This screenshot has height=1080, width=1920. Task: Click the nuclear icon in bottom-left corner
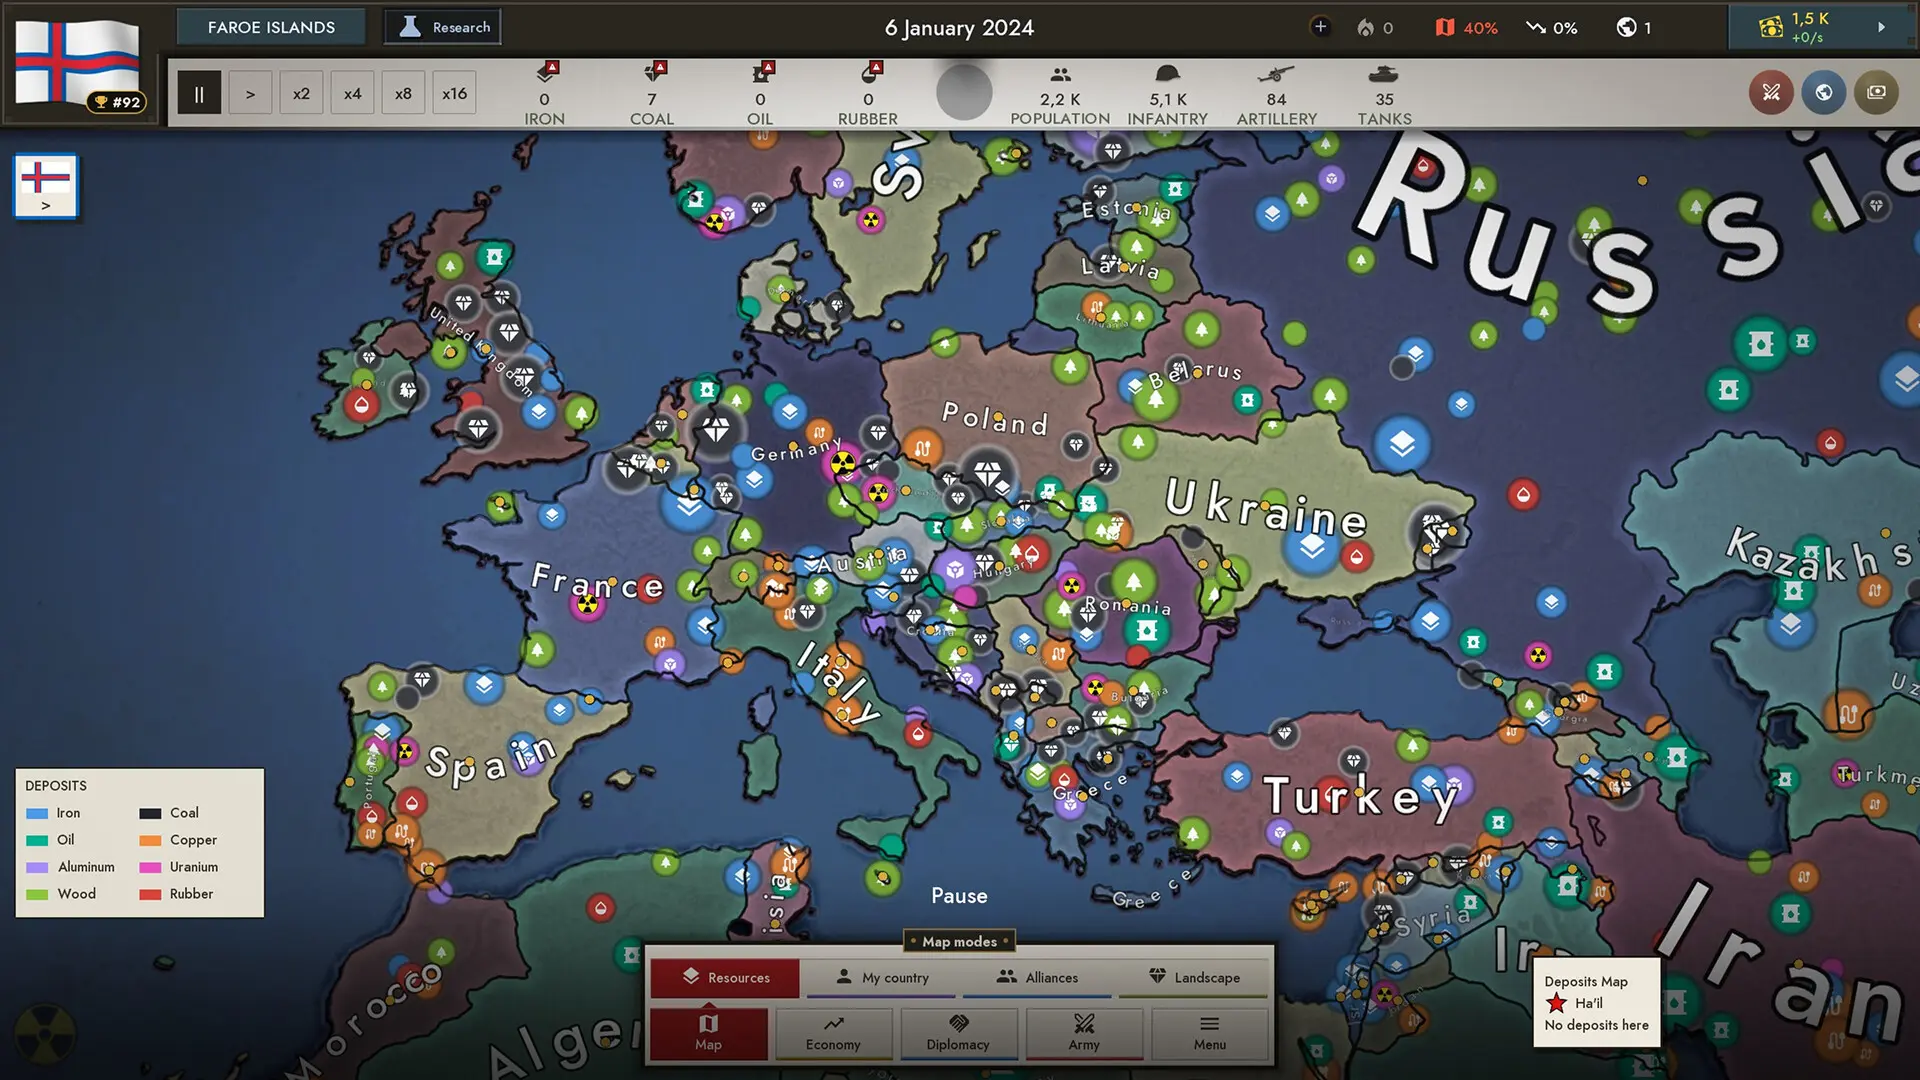[44, 1036]
